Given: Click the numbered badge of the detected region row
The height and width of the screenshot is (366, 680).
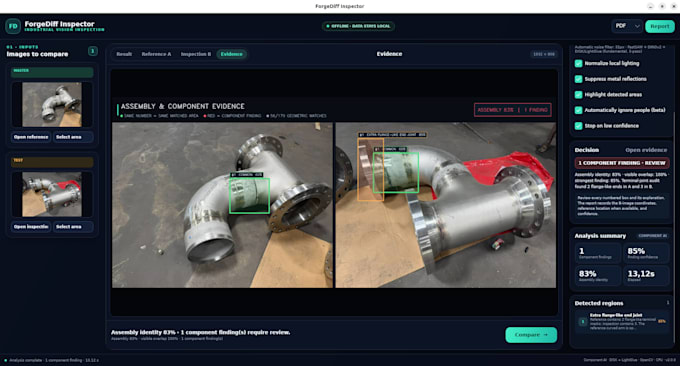Looking at the screenshot, I should pos(582,321).
